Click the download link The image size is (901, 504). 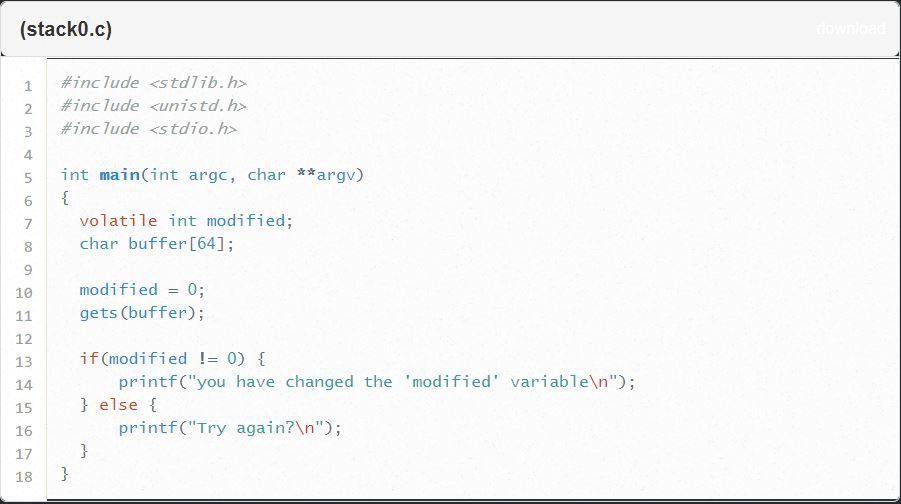coord(850,29)
